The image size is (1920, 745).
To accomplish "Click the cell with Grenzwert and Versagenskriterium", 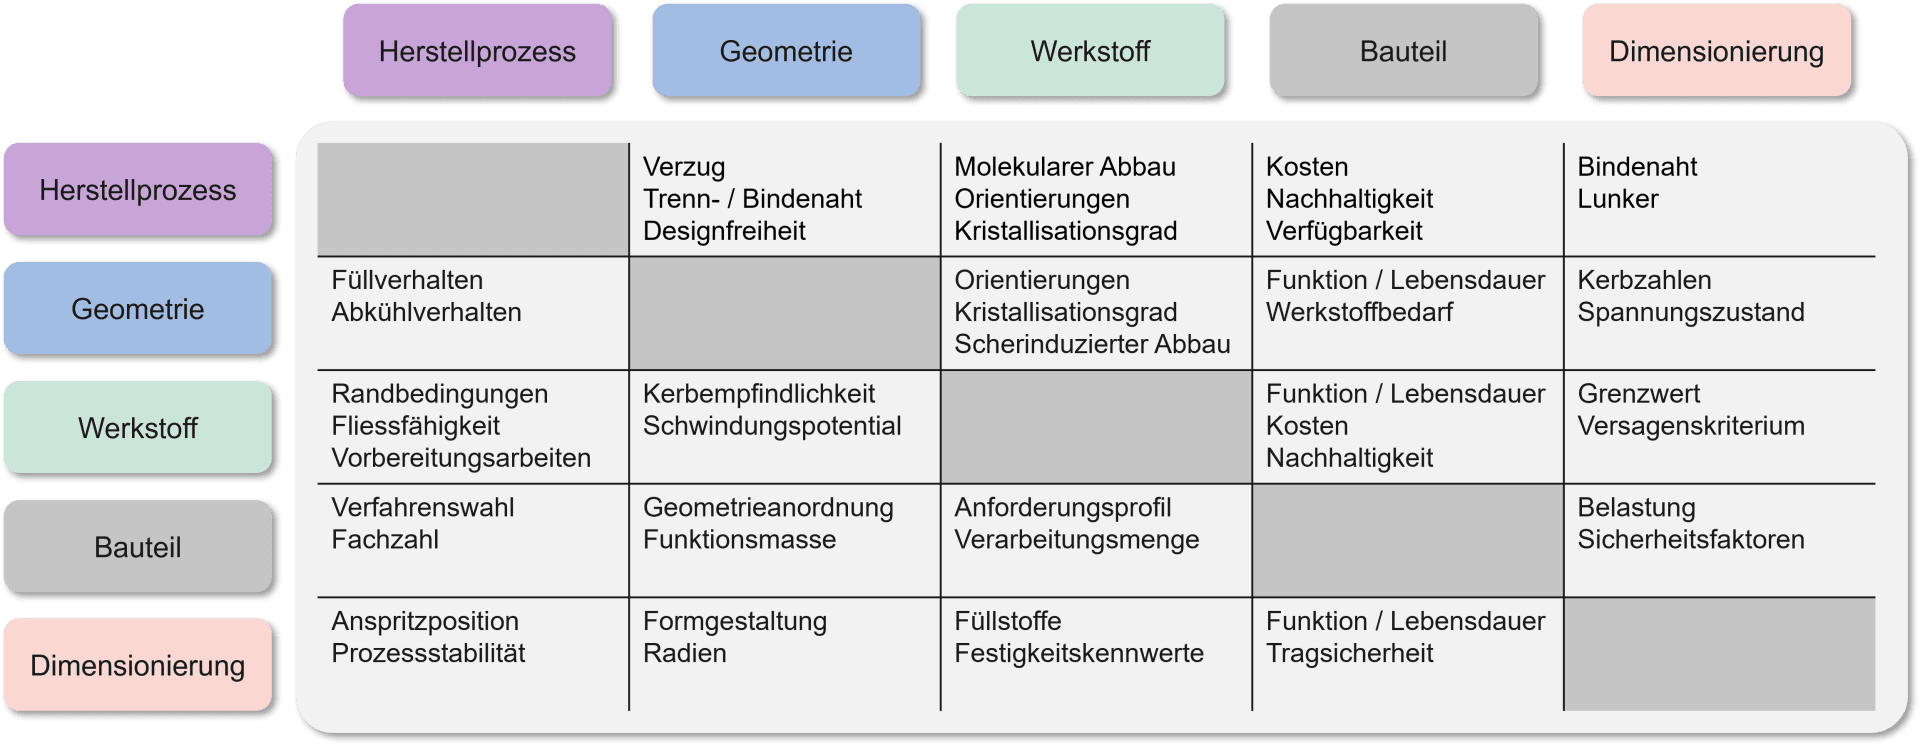I will tap(1719, 427).
